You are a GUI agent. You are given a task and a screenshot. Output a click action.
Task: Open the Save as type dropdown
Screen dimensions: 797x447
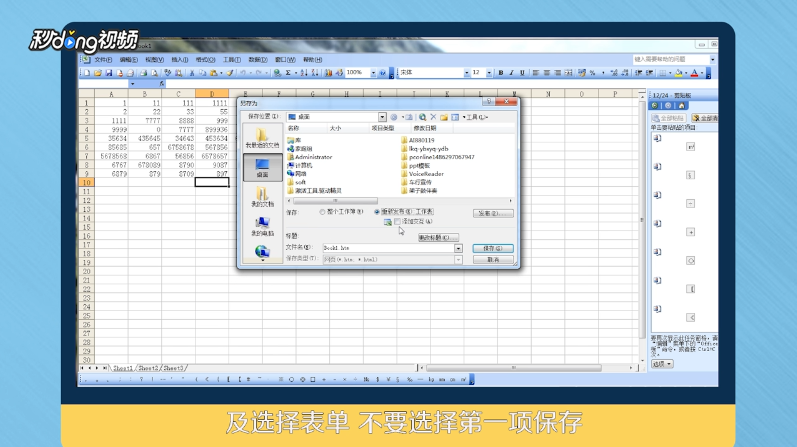[x=458, y=259]
